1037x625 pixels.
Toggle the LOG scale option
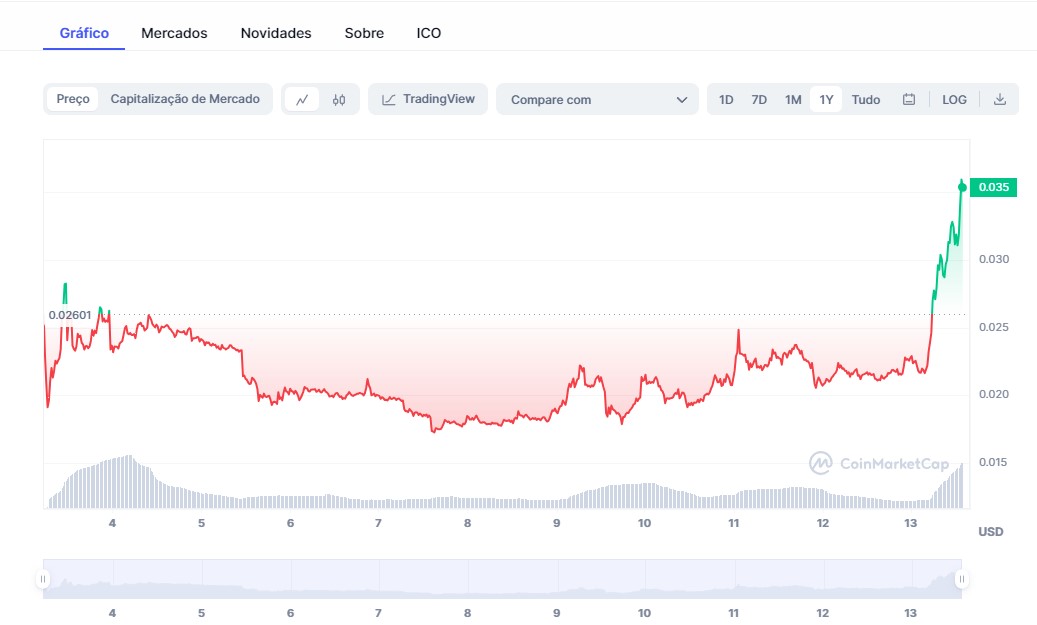(x=954, y=100)
